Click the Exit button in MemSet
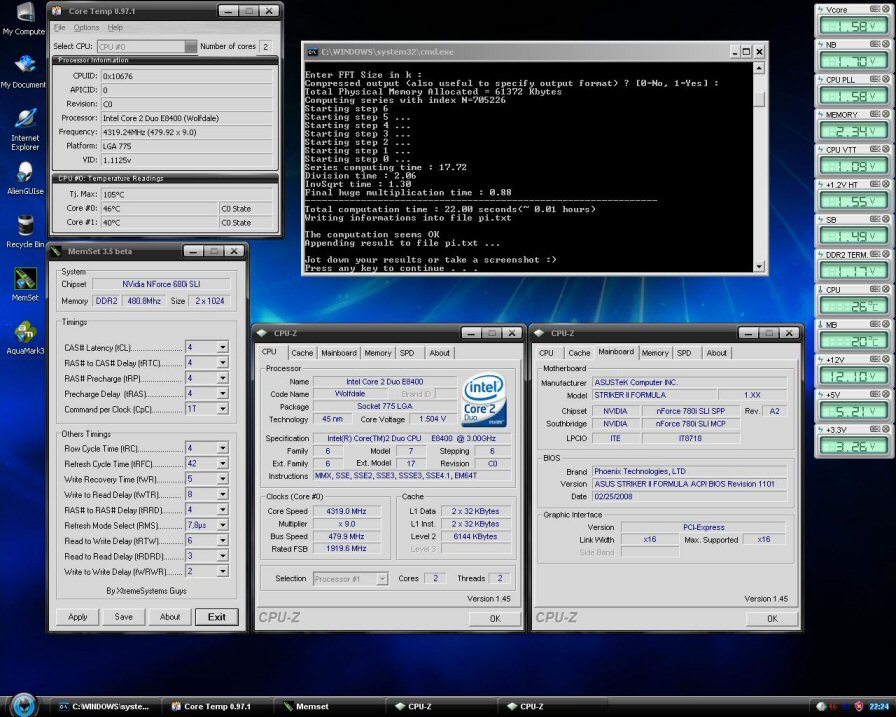This screenshot has height=717, width=896. (217, 617)
